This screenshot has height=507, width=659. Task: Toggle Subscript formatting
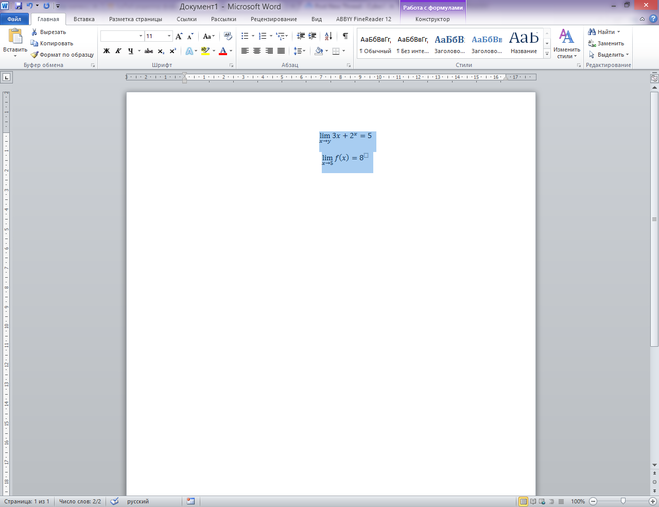pos(161,51)
